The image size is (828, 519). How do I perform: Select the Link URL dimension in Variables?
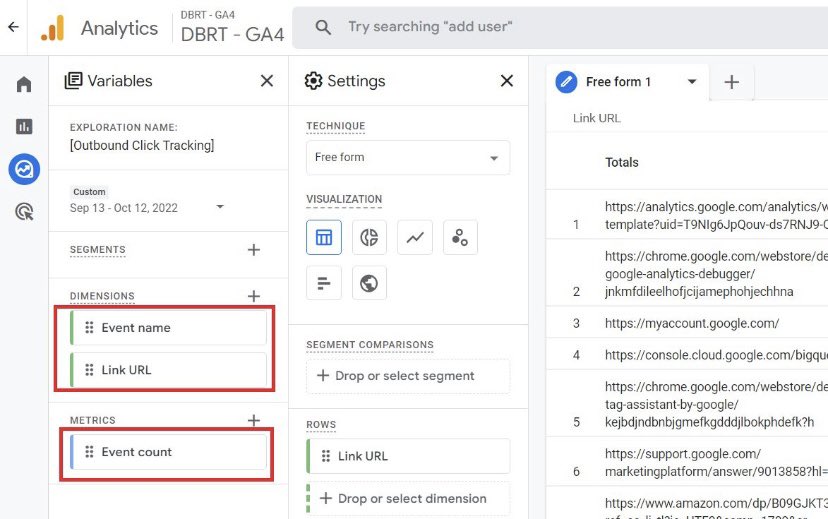click(168, 370)
